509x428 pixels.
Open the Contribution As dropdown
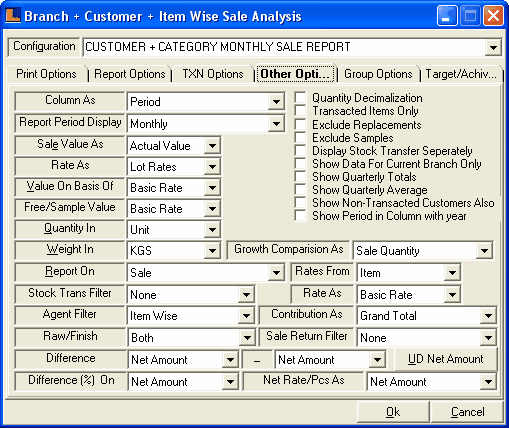(x=488, y=315)
